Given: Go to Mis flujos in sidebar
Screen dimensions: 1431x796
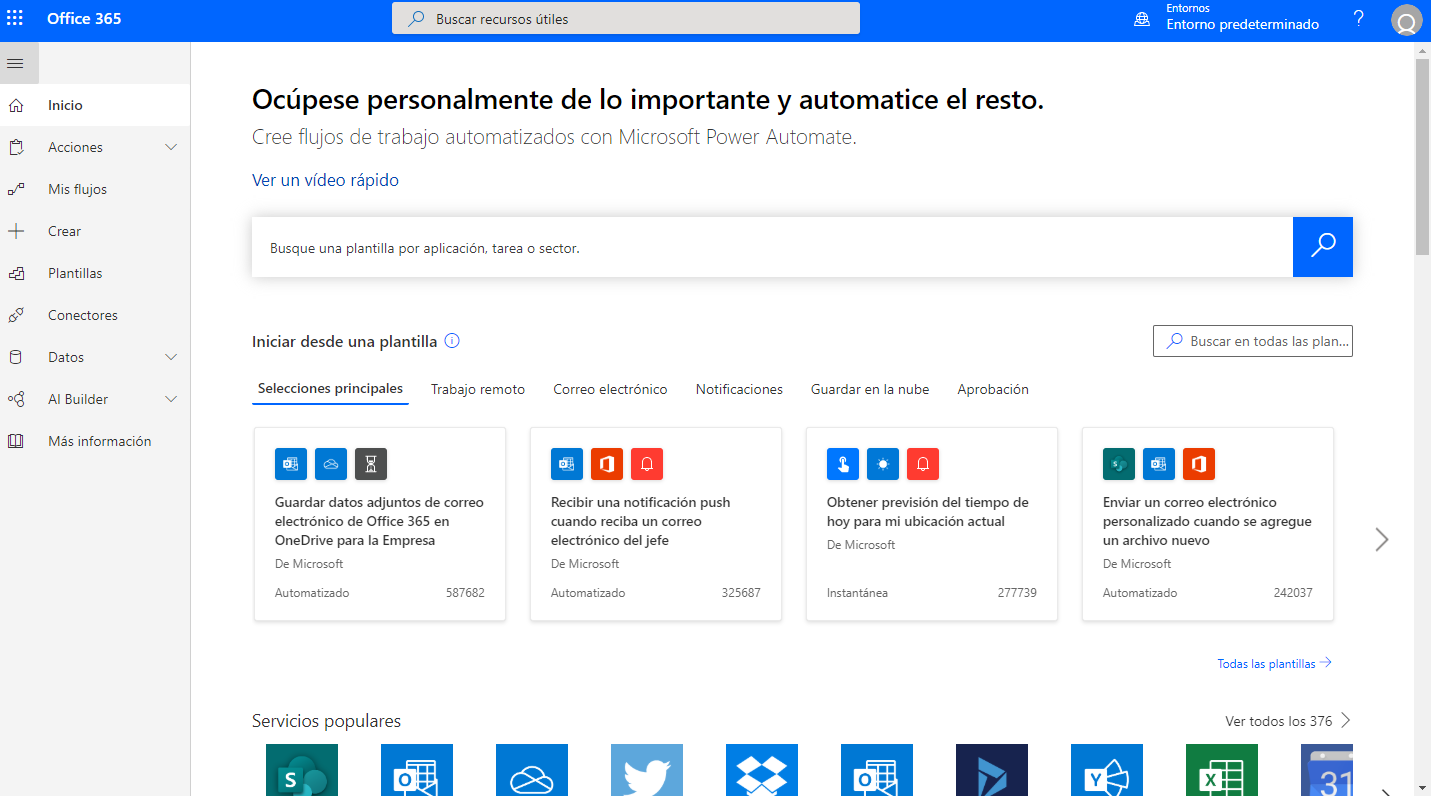Looking at the screenshot, I should pos(95,189).
